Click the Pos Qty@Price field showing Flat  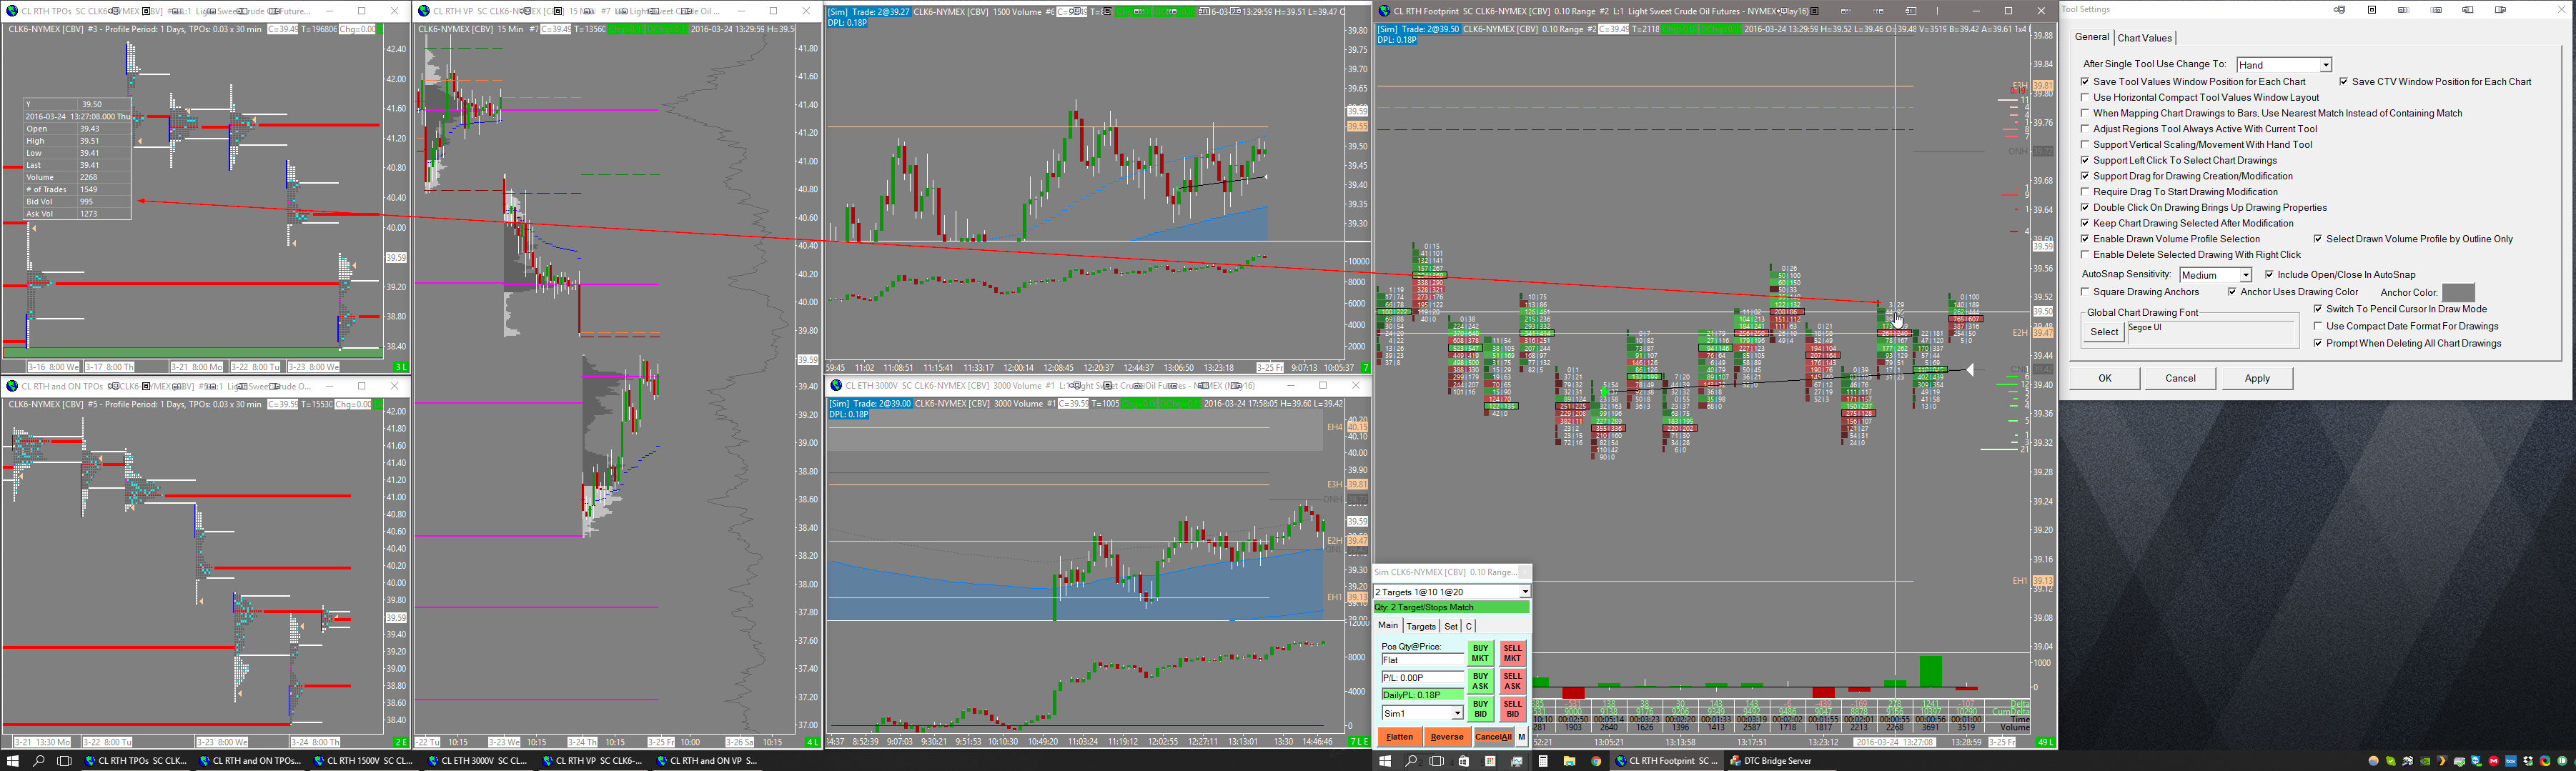pos(1422,660)
